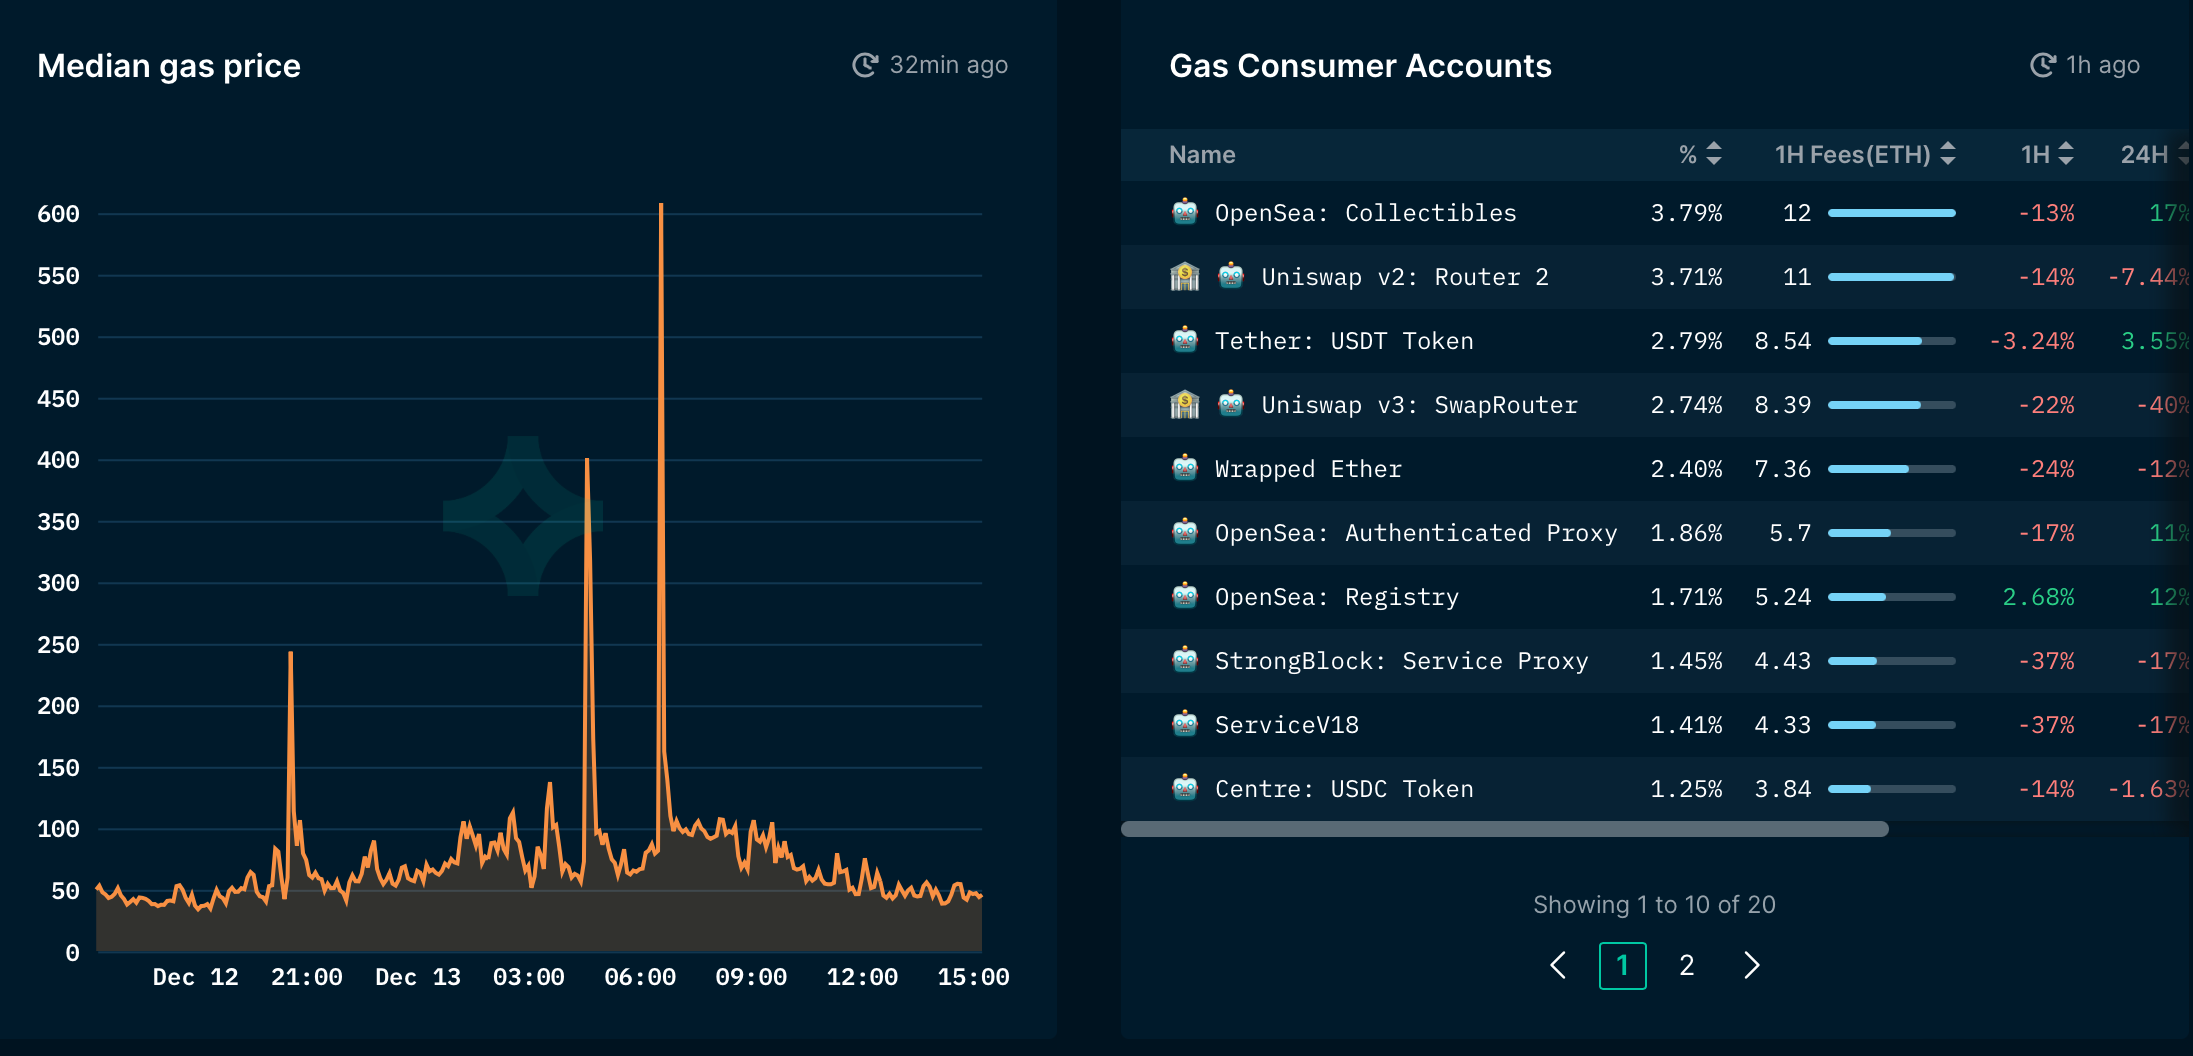Viewport: 2193px width, 1056px height.
Task: Click robot icon in Uniswap v2: Router 2 row
Action: pos(1231,276)
